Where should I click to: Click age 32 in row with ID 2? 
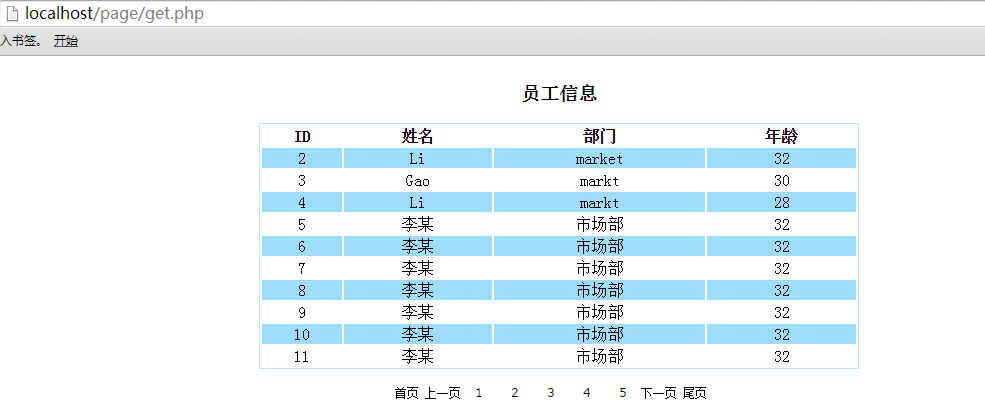781,158
